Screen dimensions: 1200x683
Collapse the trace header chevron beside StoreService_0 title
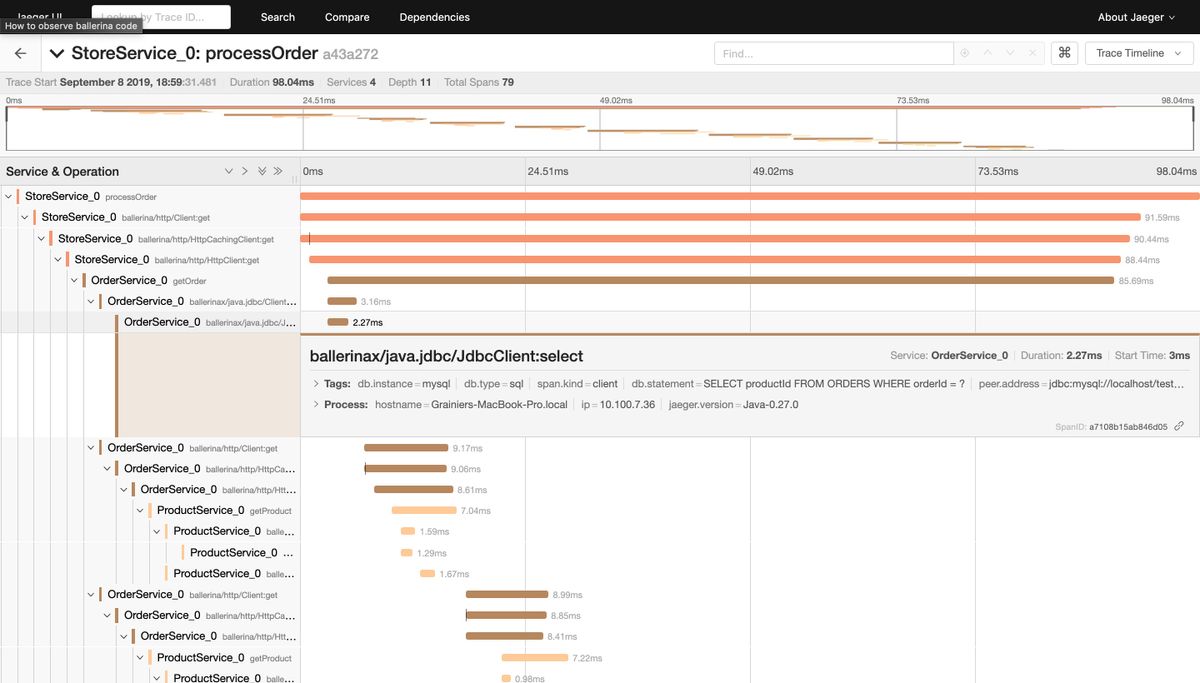click(x=57, y=53)
